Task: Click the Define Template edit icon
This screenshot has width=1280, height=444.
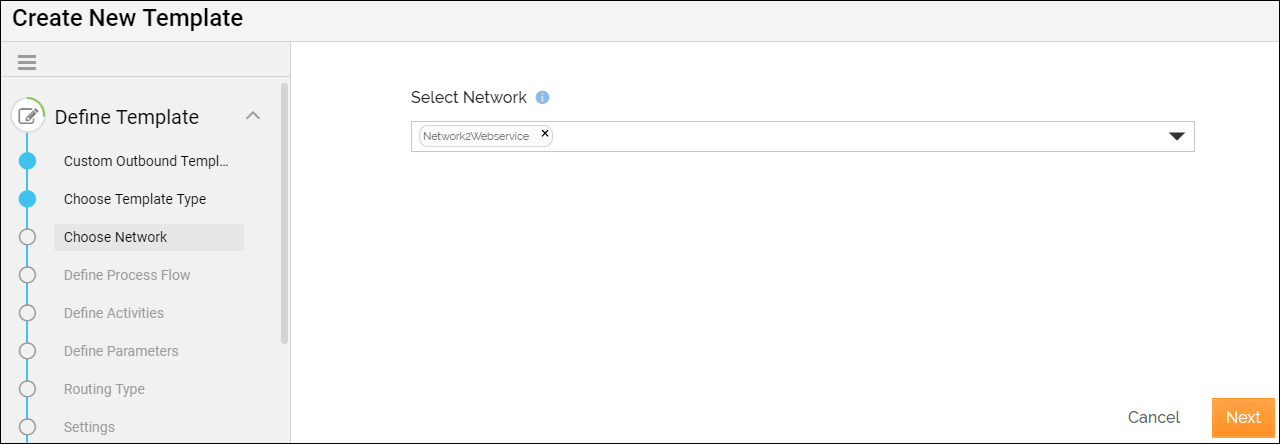Action: point(28,116)
